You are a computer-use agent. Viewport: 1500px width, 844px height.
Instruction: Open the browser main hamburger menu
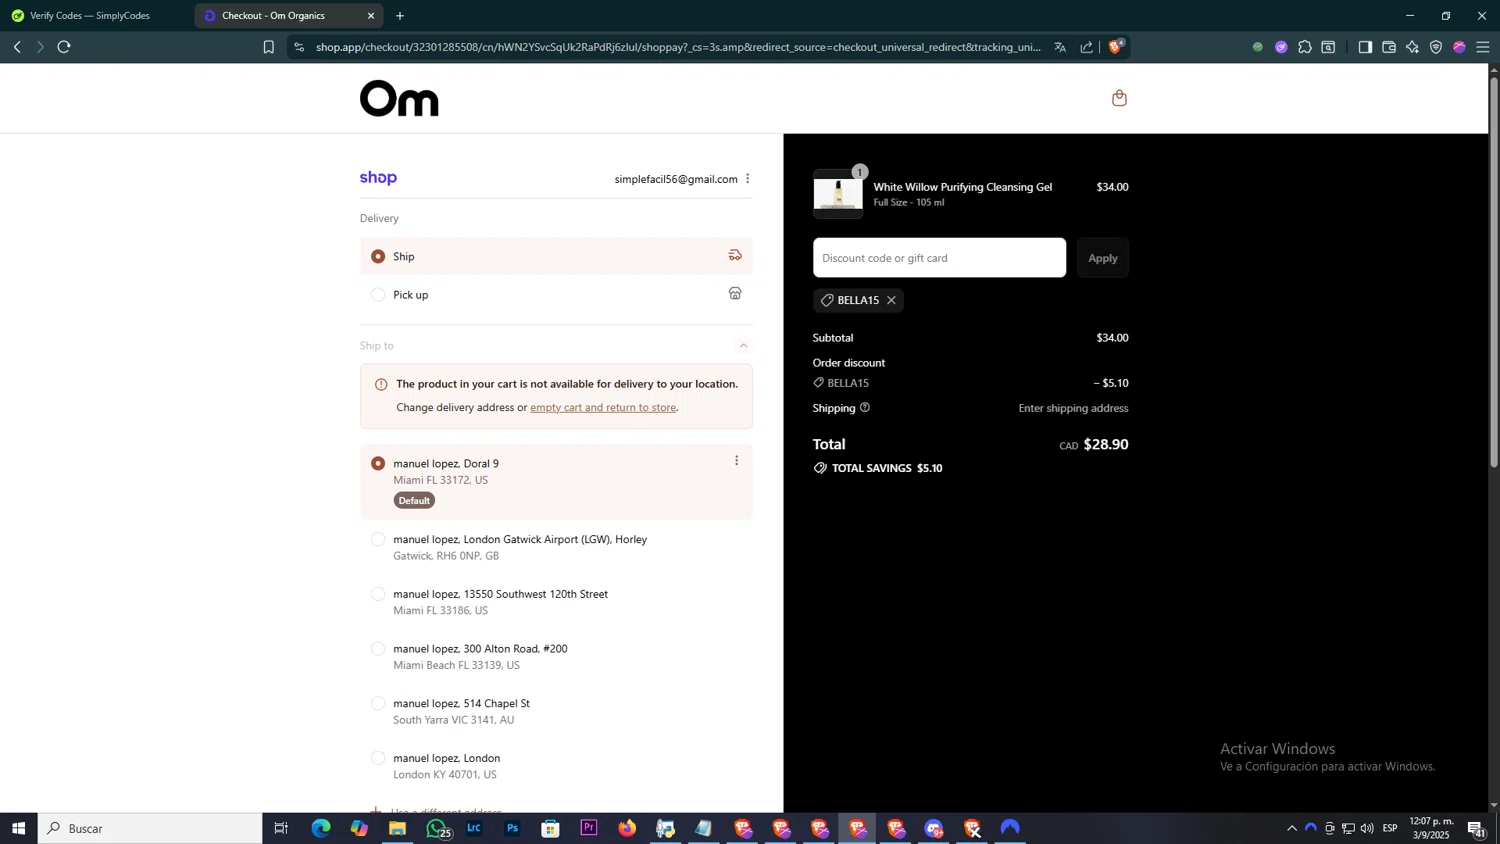[x=1483, y=47]
